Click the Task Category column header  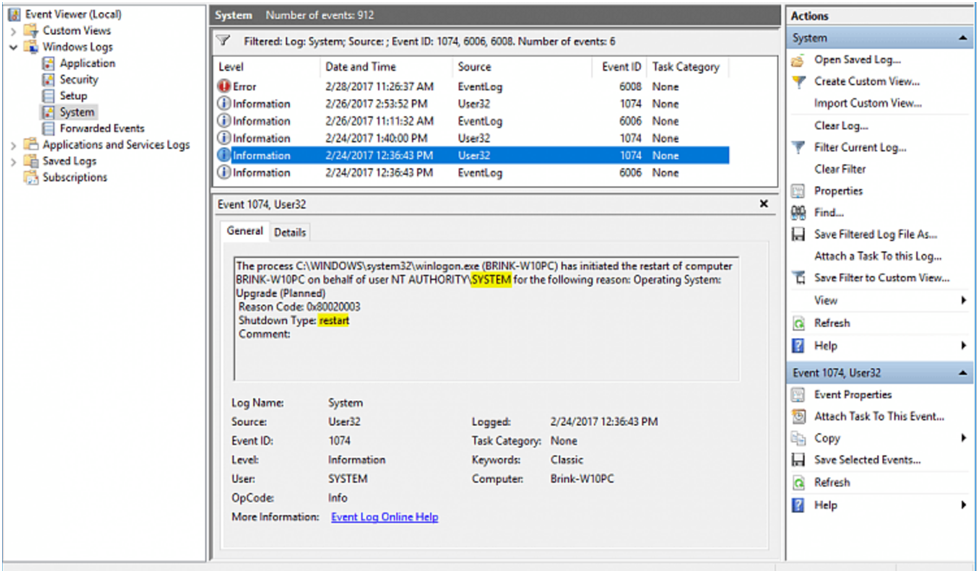tap(687, 67)
